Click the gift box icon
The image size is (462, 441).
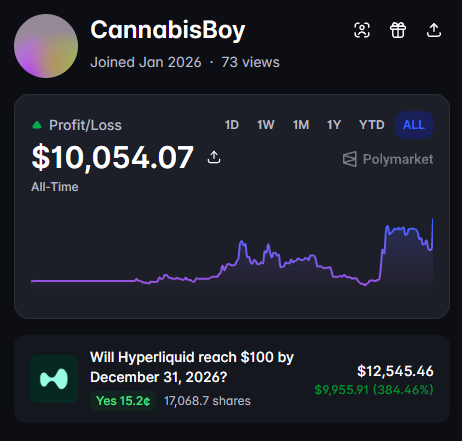point(398,30)
